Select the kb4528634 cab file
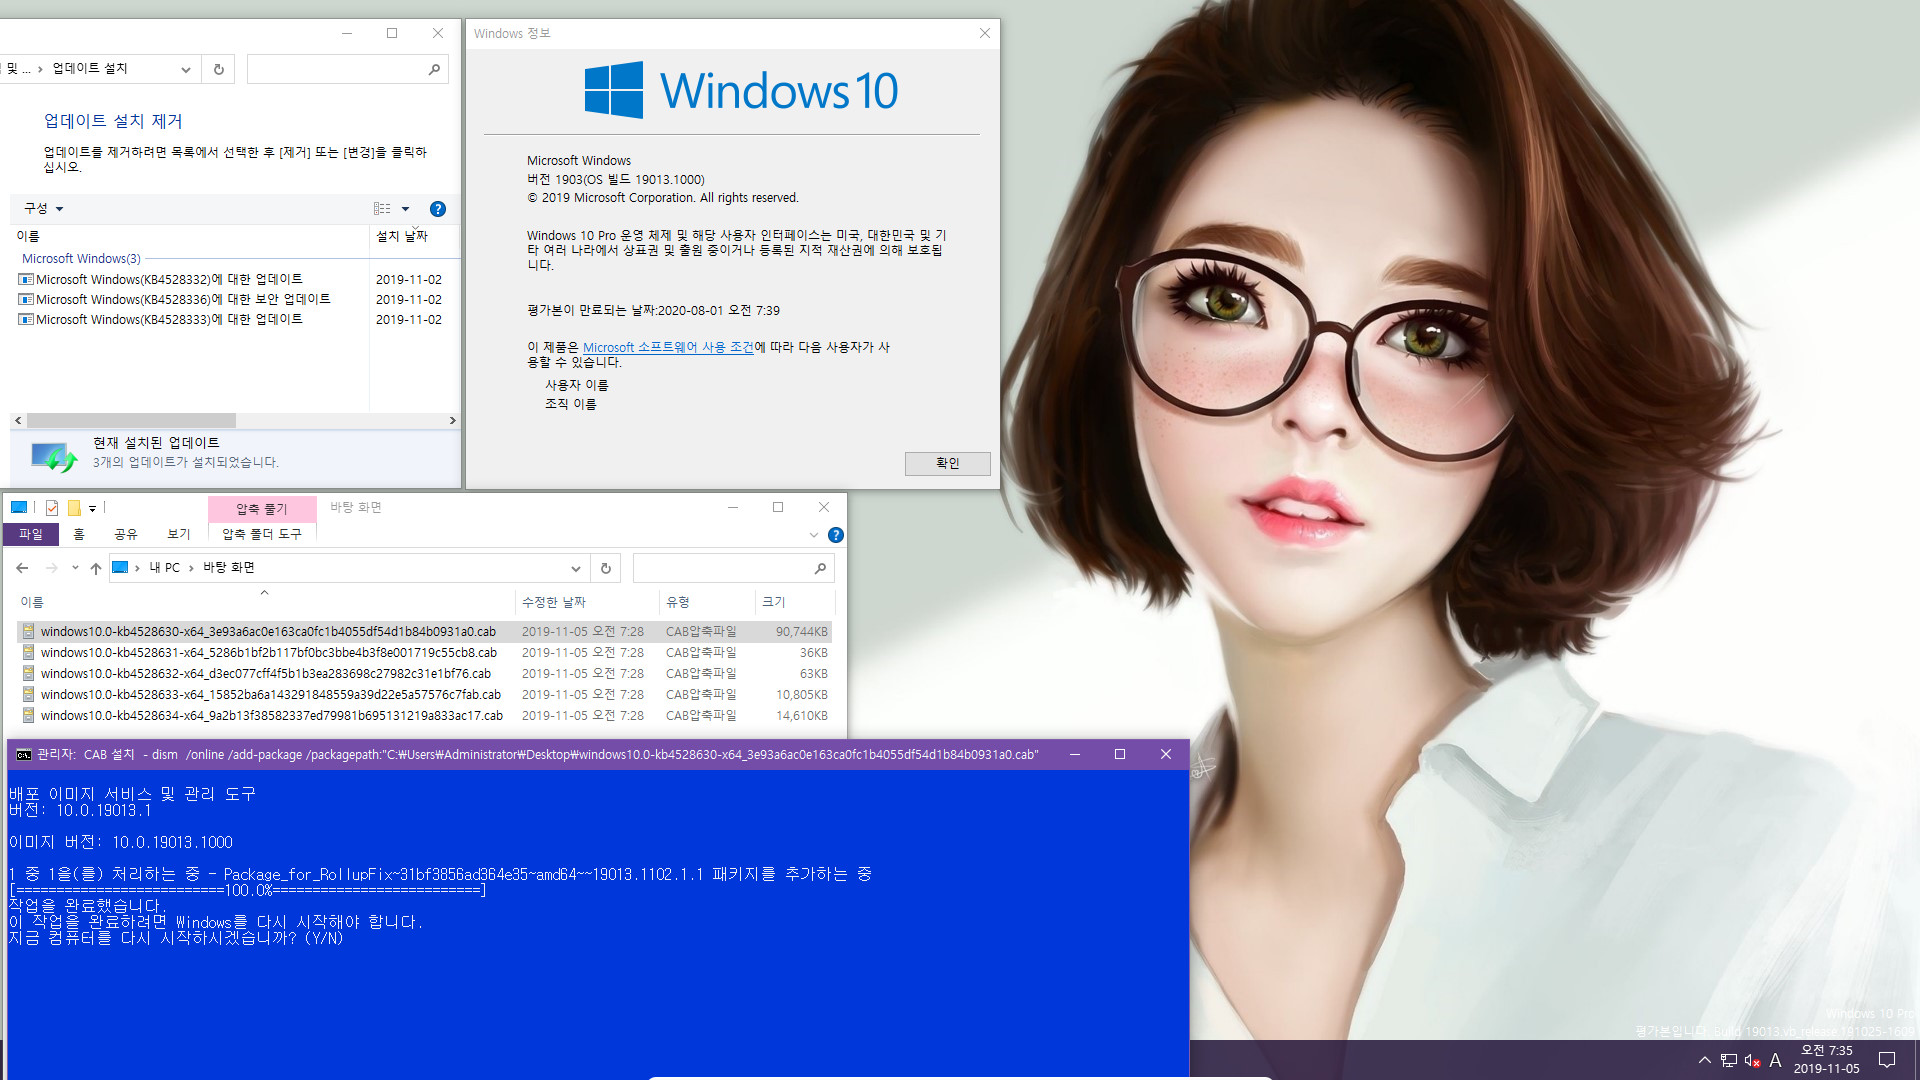The width and height of the screenshot is (1920, 1080). 425,715
